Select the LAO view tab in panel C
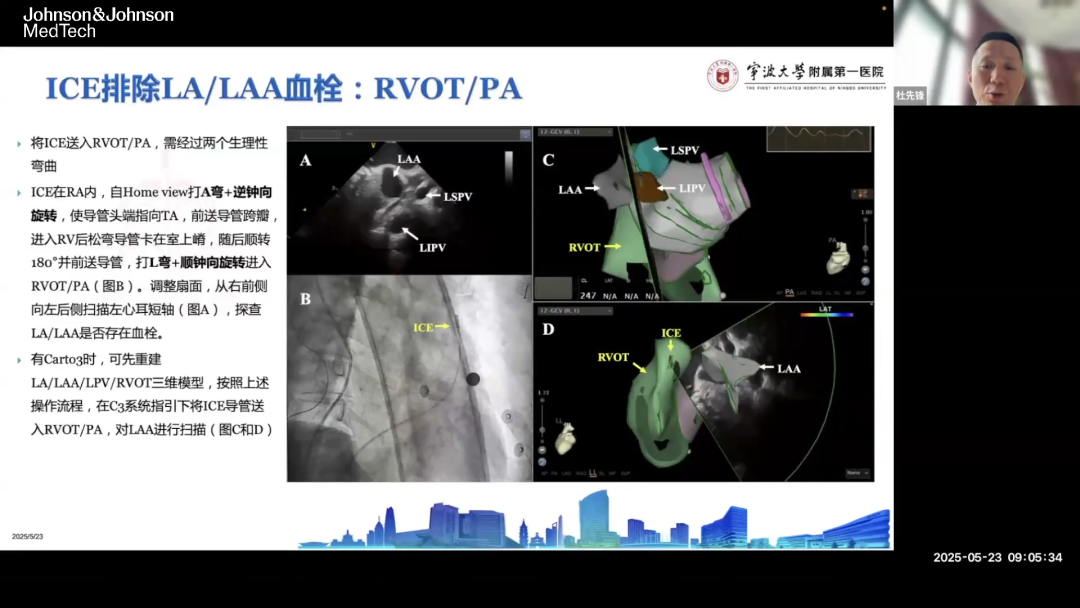The height and width of the screenshot is (608, 1080). pyautogui.click(x=802, y=293)
